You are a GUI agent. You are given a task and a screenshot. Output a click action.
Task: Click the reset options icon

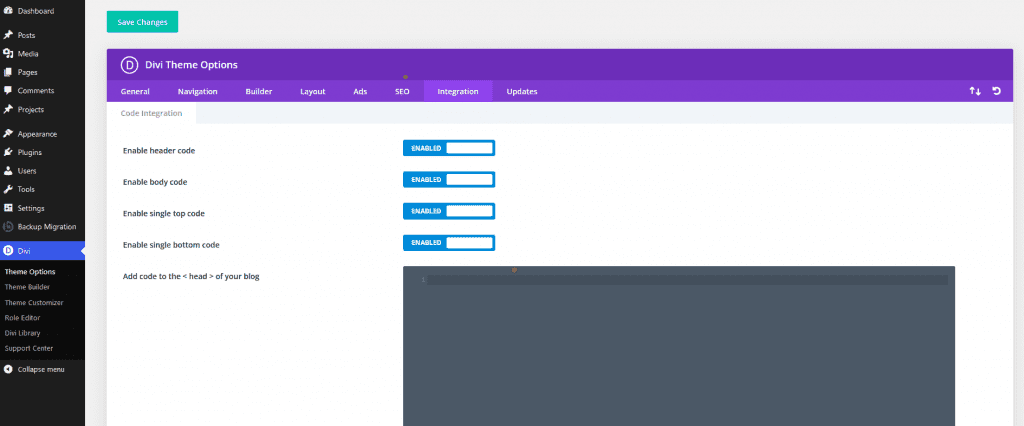click(997, 91)
